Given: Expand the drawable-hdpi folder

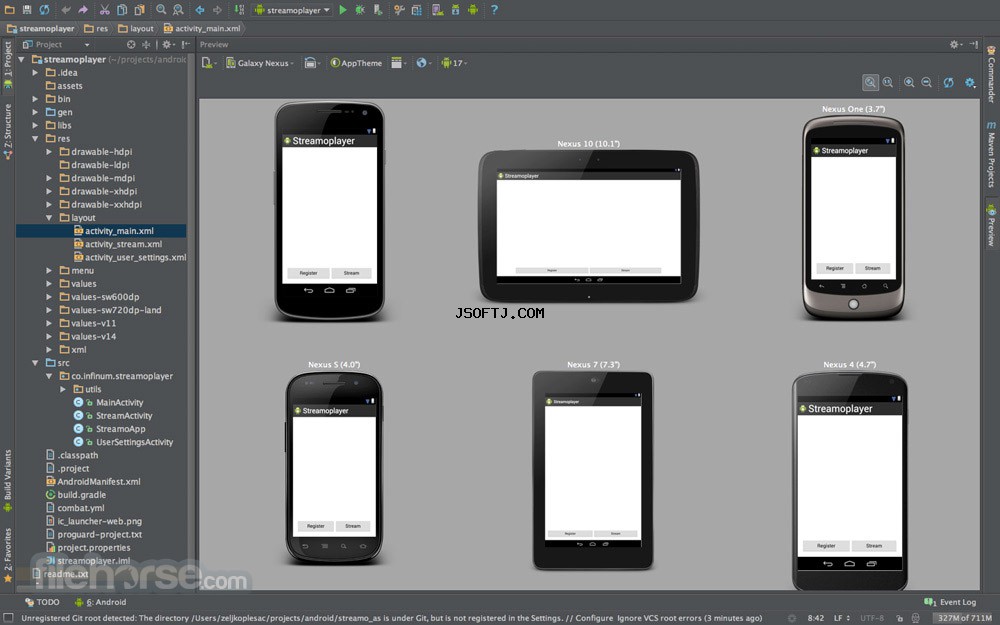Looking at the screenshot, I should pyautogui.click(x=49, y=152).
